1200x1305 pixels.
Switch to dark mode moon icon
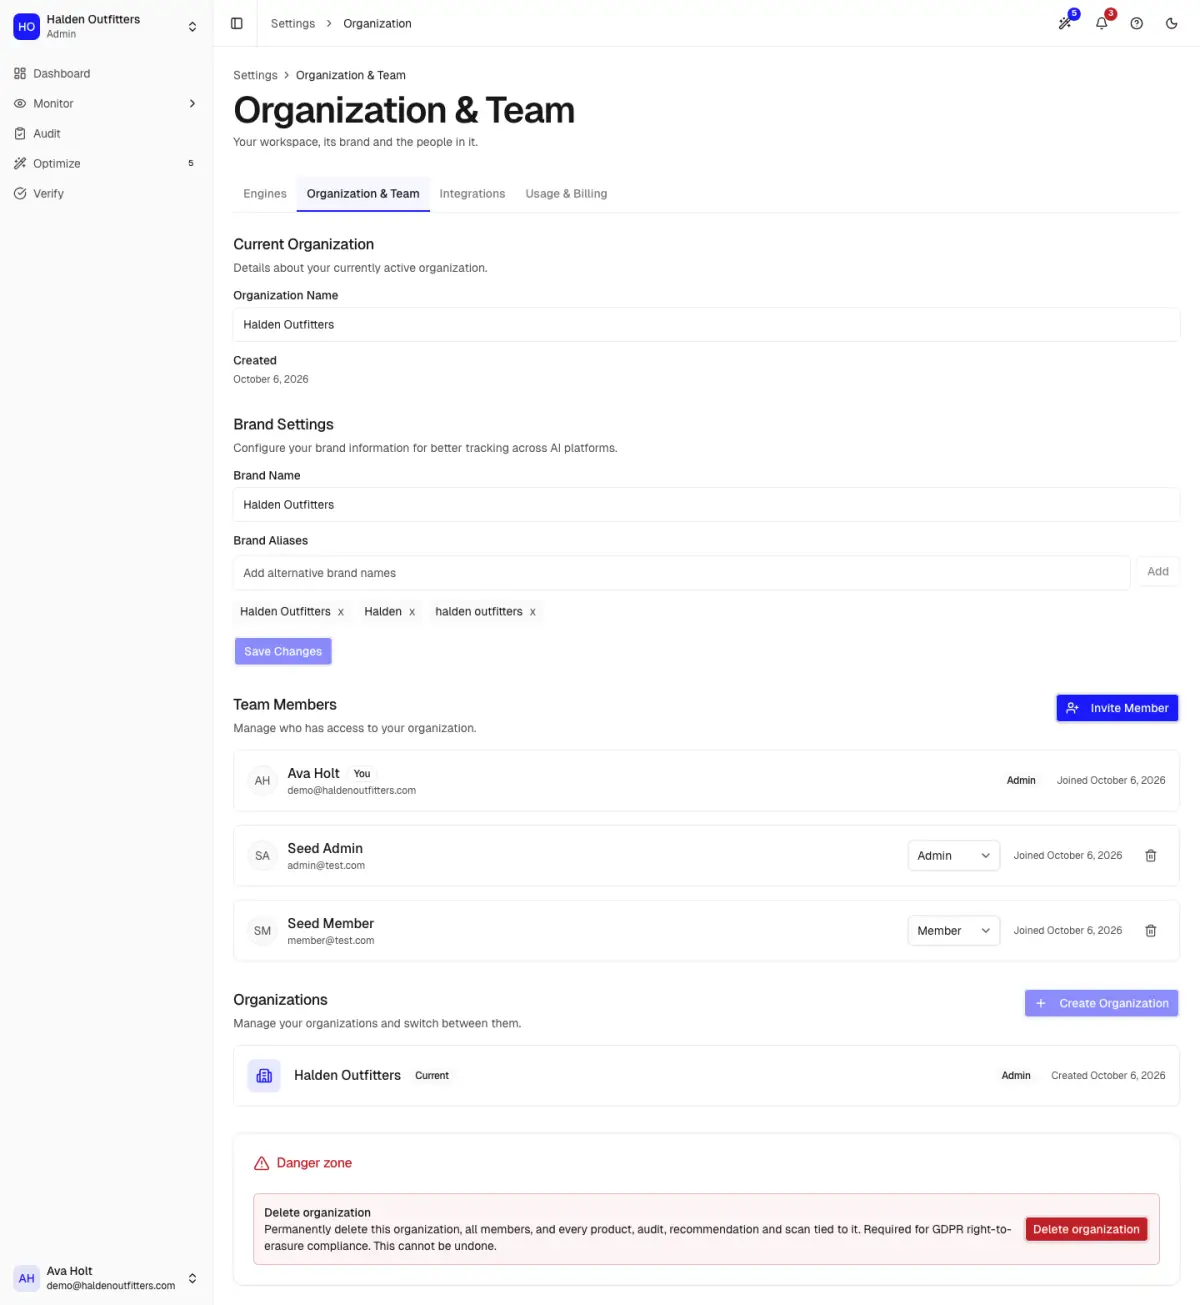point(1172,23)
